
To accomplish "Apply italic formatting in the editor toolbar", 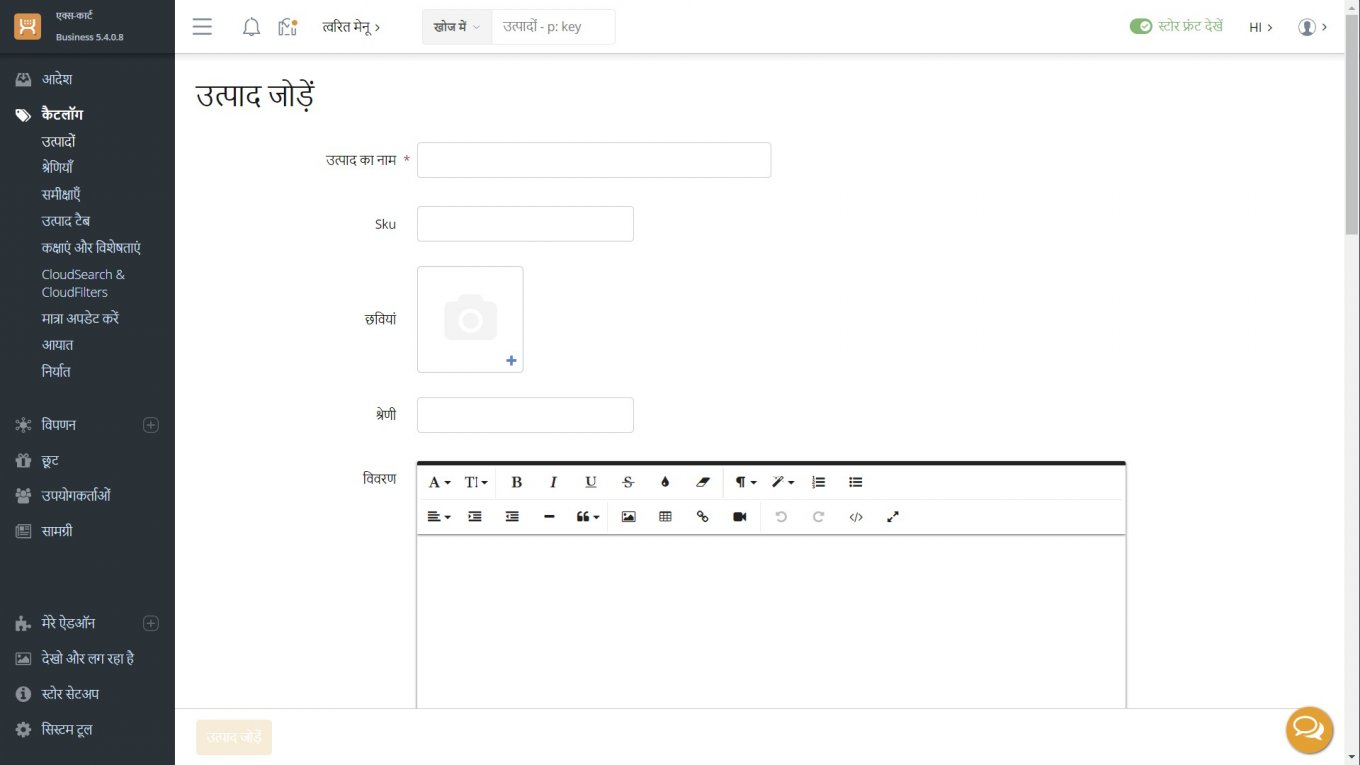I will [x=553, y=482].
